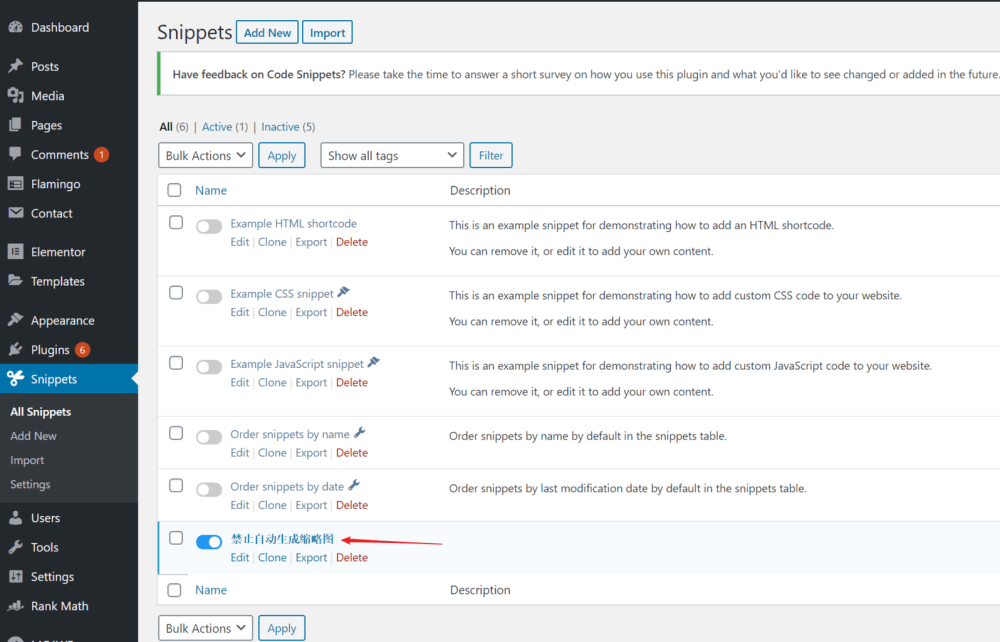Check the select-all checkbox in bottom footer
Image resolution: width=1000 pixels, height=642 pixels.
click(174, 590)
